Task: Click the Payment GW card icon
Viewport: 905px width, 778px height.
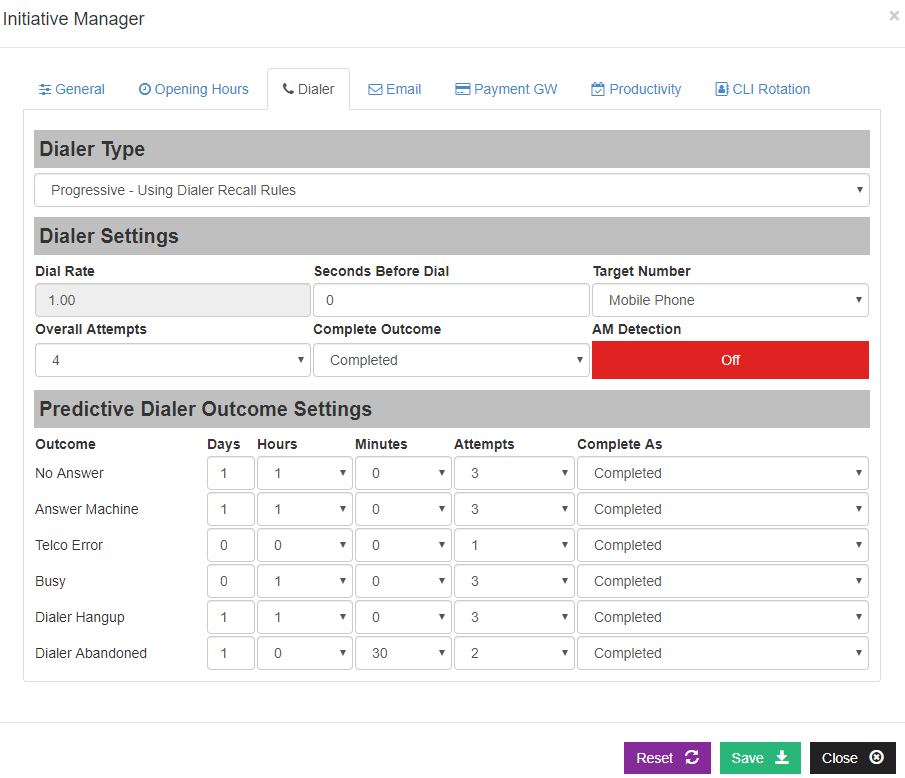Action: coord(463,89)
